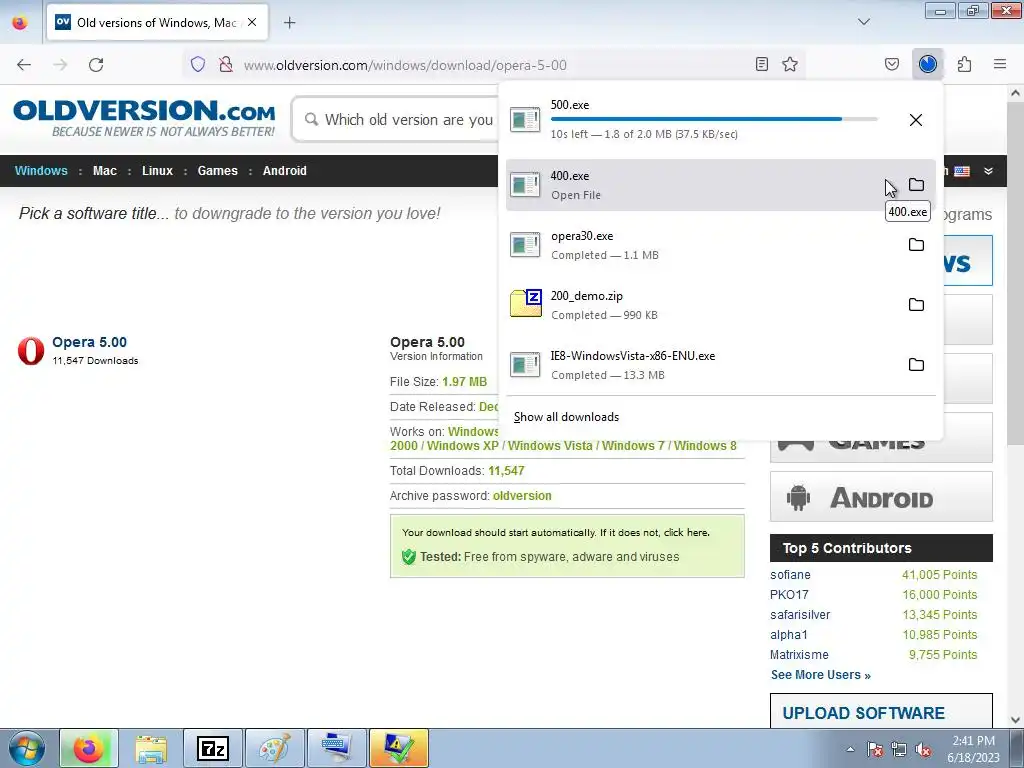1024x768 pixels.
Task: Open contributor PKO17 profile
Action: point(789,595)
